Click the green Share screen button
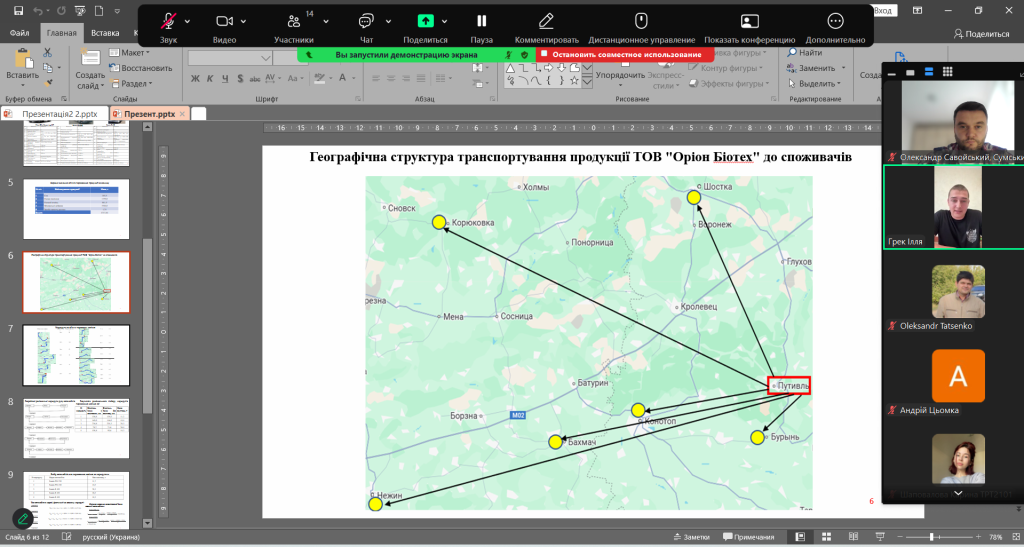This screenshot has width=1024, height=547. click(426, 21)
